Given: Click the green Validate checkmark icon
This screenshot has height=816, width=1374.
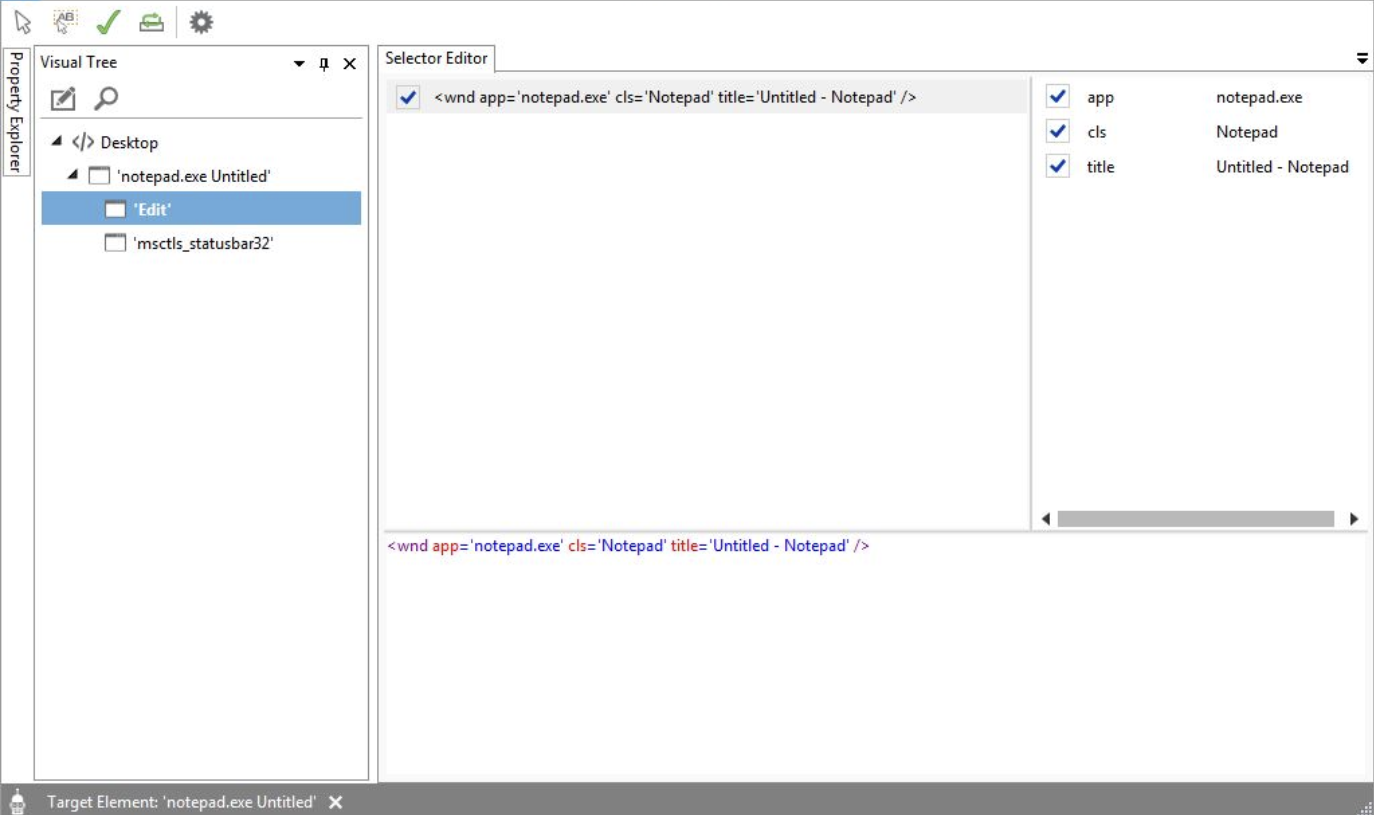Looking at the screenshot, I should (108, 21).
